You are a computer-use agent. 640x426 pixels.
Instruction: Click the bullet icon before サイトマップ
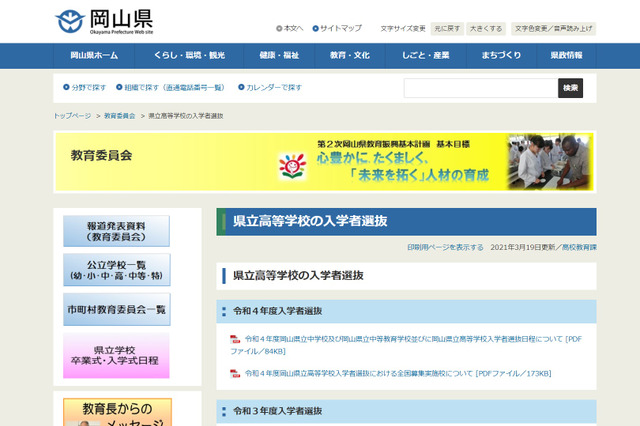pos(316,29)
